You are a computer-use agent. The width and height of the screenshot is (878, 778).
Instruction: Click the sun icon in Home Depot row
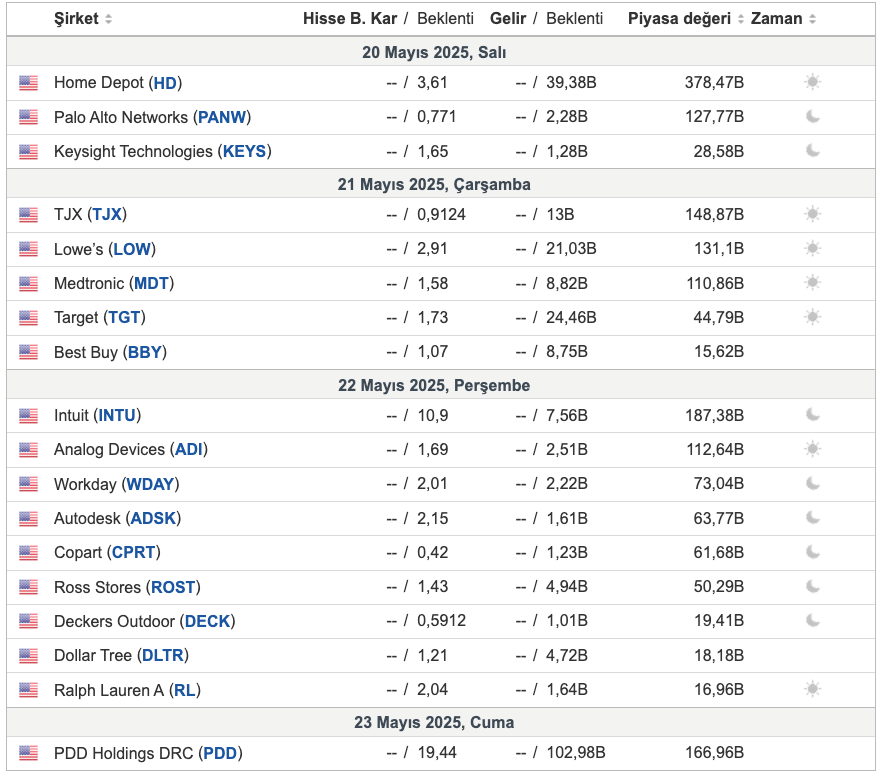812,82
